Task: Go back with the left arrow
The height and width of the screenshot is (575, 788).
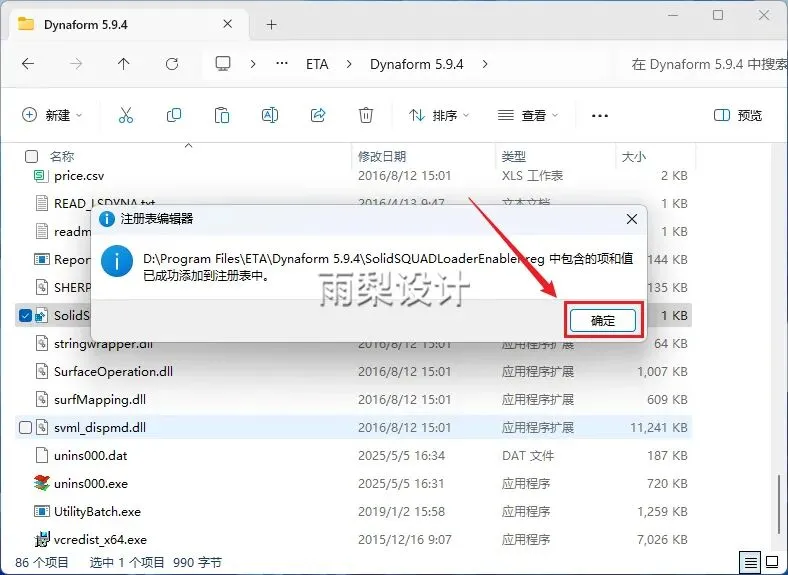Action: point(28,64)
